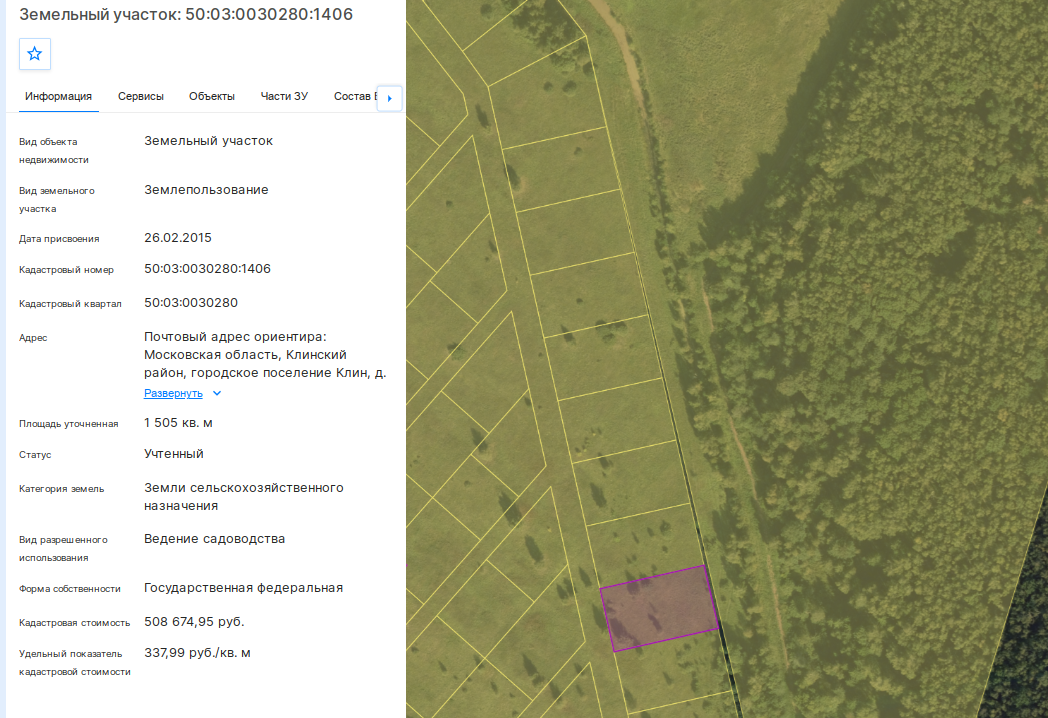This screenshot has height=718, width=1048.
Task: Click the label Категория земель
Action: click(x=61, y=489)
